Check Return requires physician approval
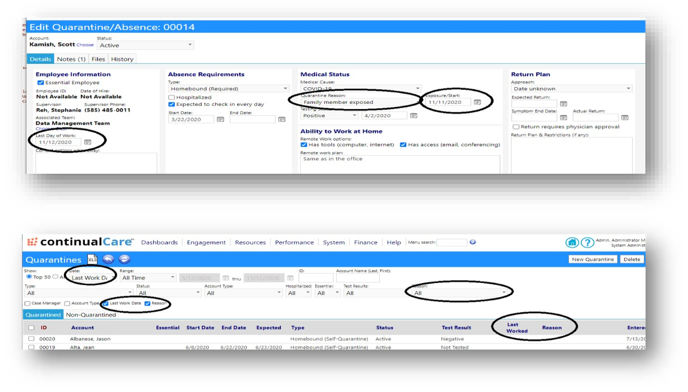 click(516, 127)
